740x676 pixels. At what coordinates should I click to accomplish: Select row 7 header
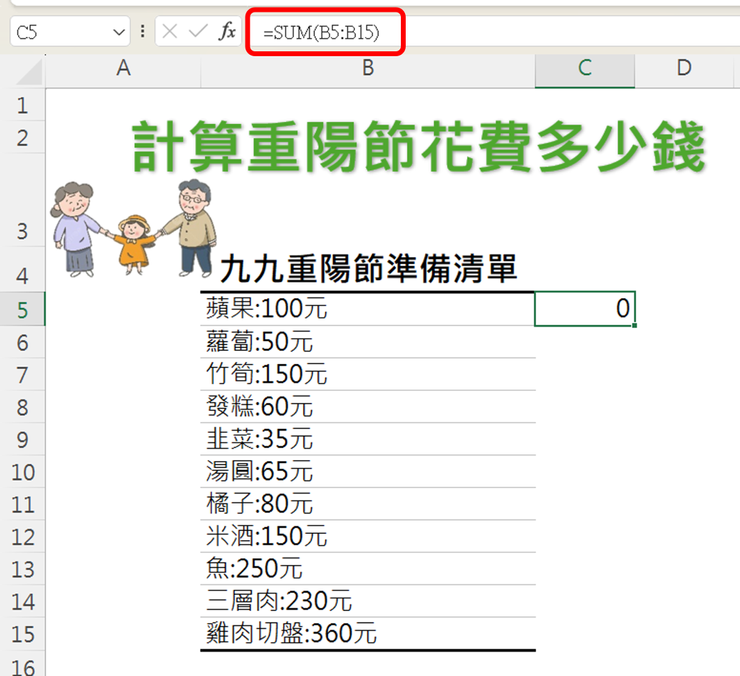(x=22, y=375)
